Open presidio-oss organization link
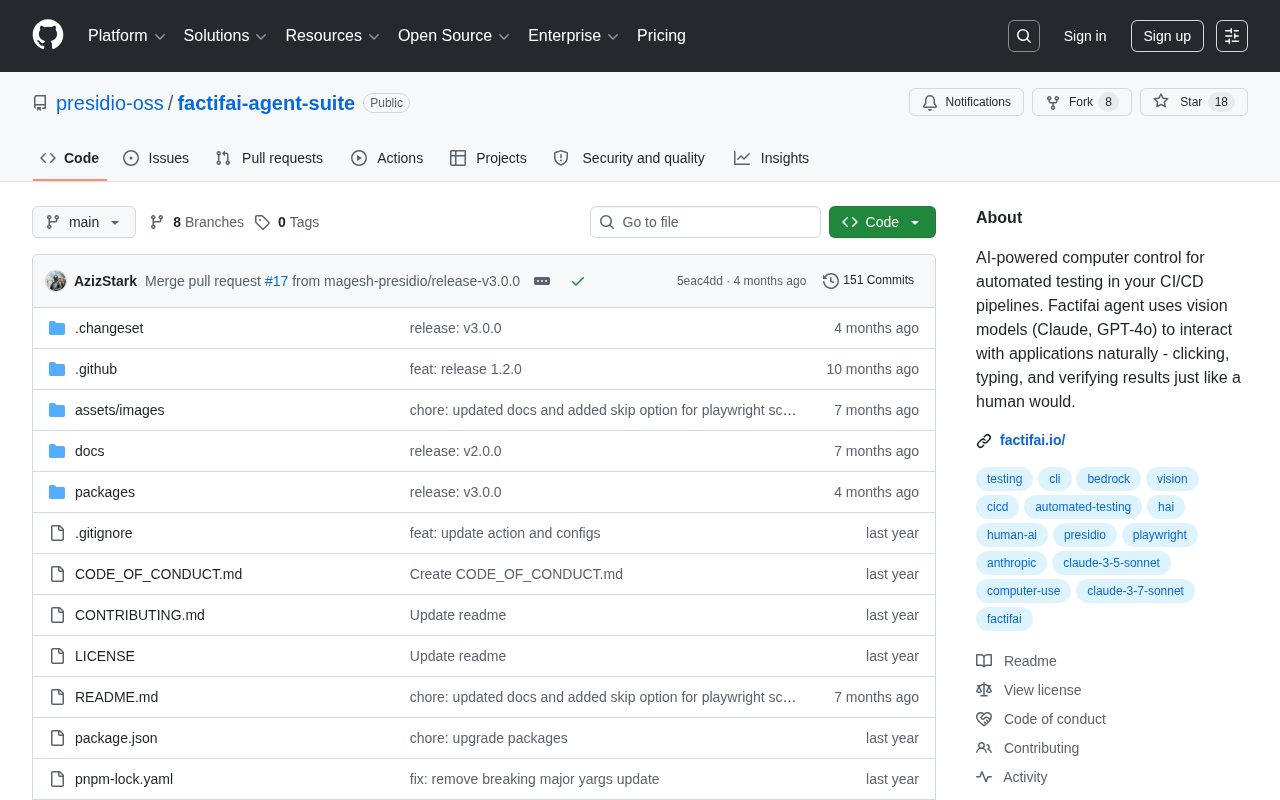 point(110,103)
